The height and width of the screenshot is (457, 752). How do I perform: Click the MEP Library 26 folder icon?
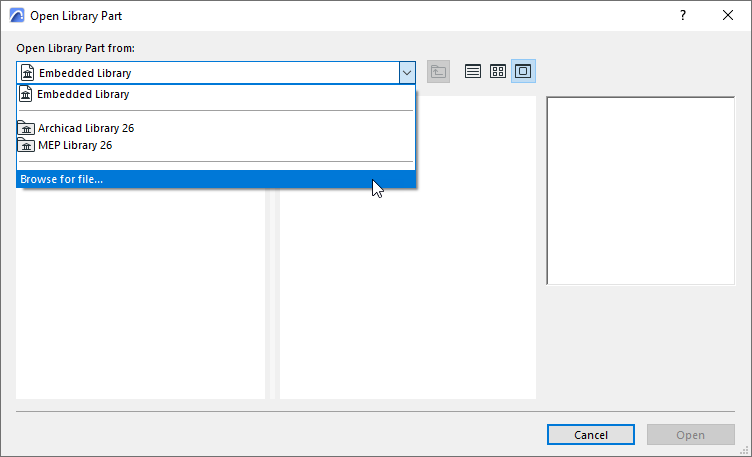click(27, 145)
